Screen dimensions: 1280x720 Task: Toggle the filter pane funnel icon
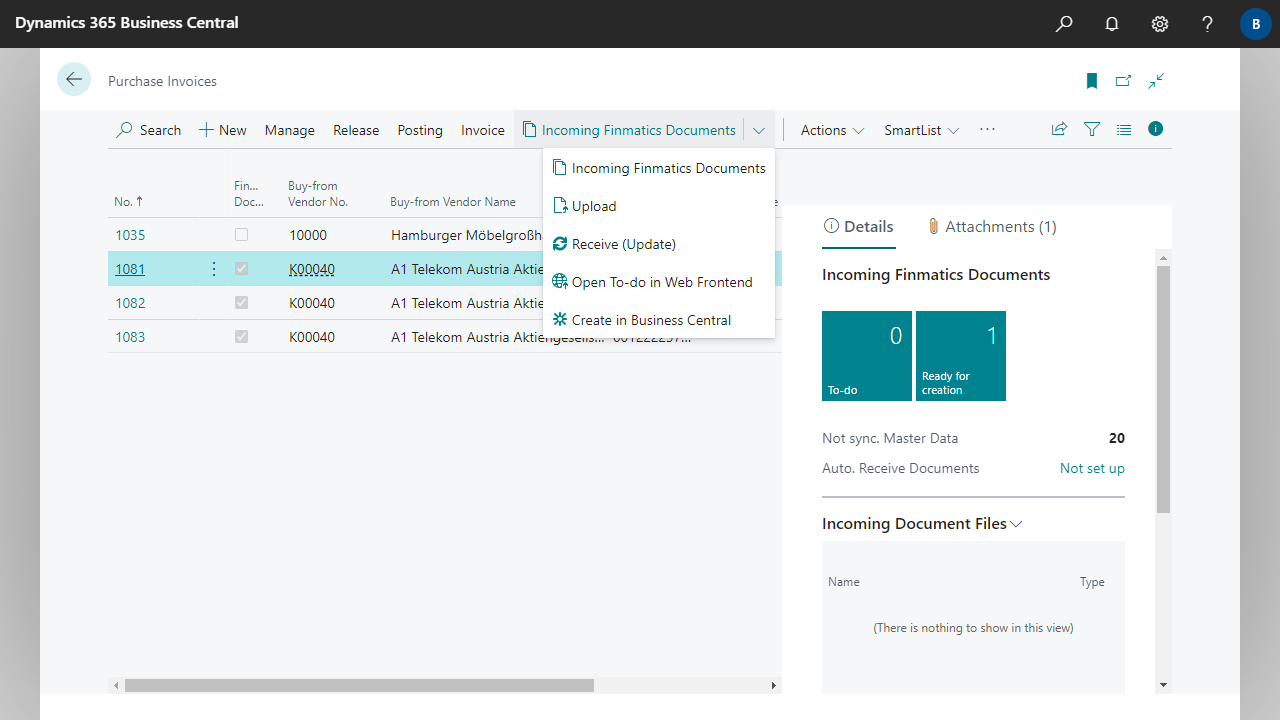[1092, 129]
